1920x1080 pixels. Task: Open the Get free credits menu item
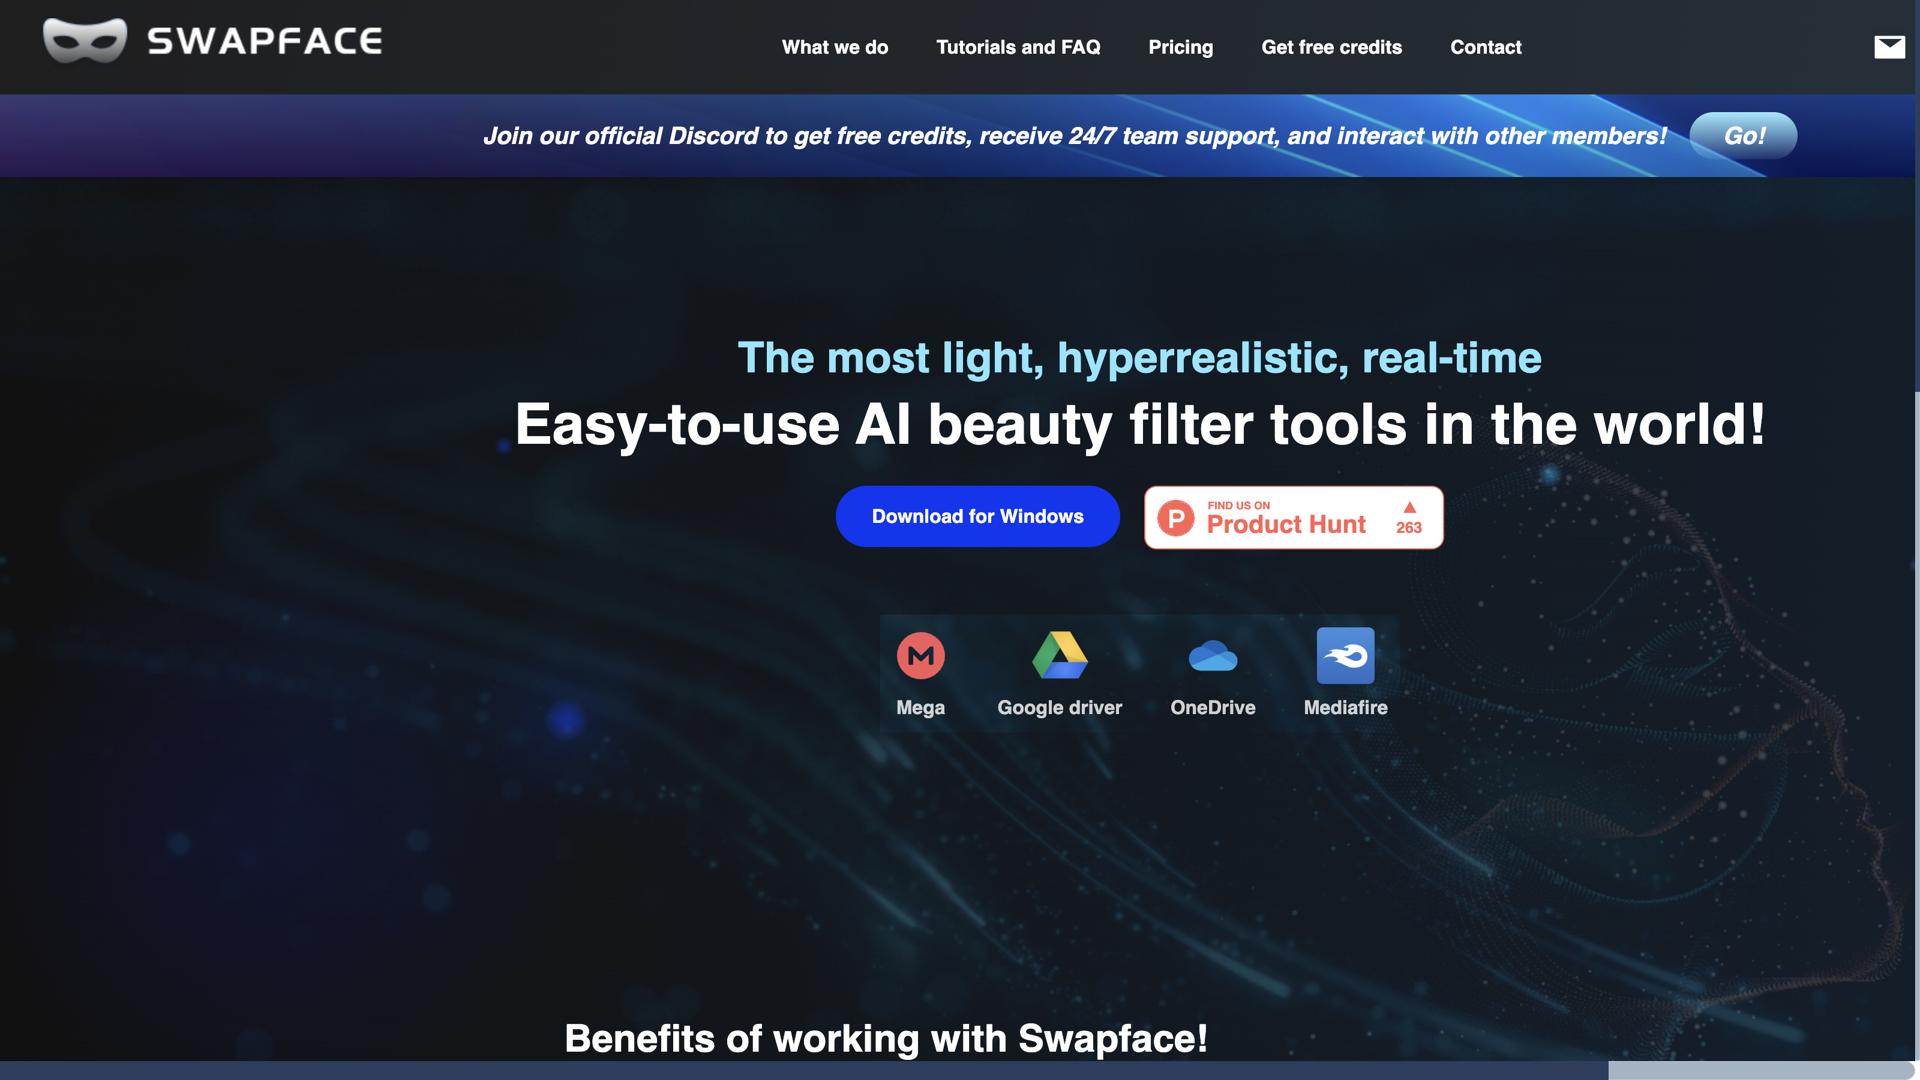point(1331,47)
